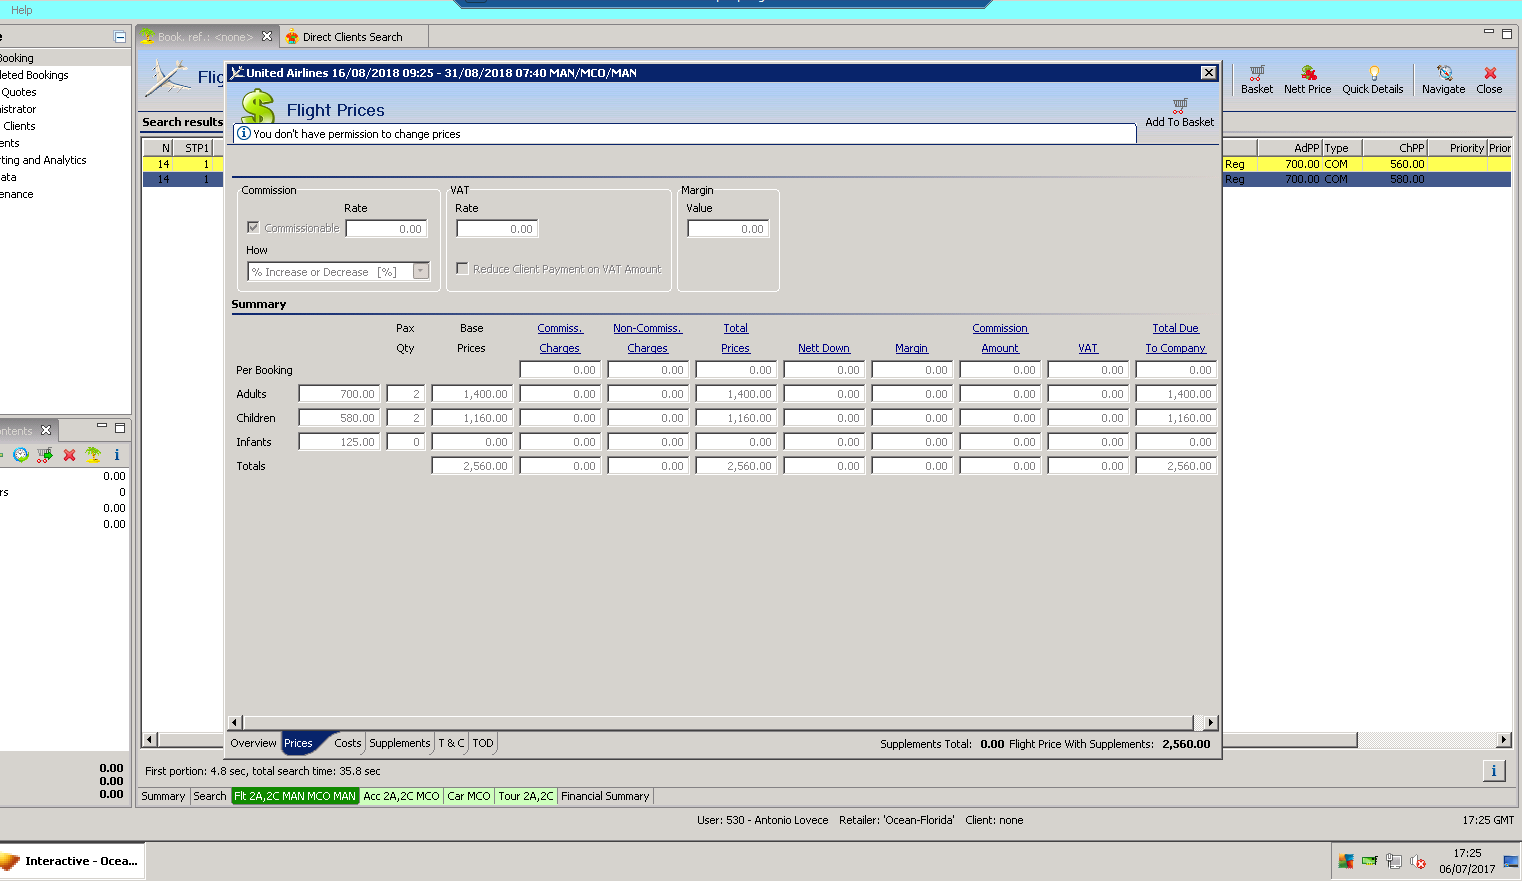
Task: Click the red X Close toolbar icon
Action: 1489,73
